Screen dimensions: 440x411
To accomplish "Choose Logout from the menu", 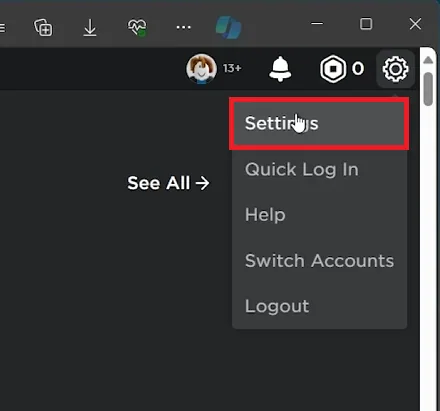I will click(x=319, y=306).
